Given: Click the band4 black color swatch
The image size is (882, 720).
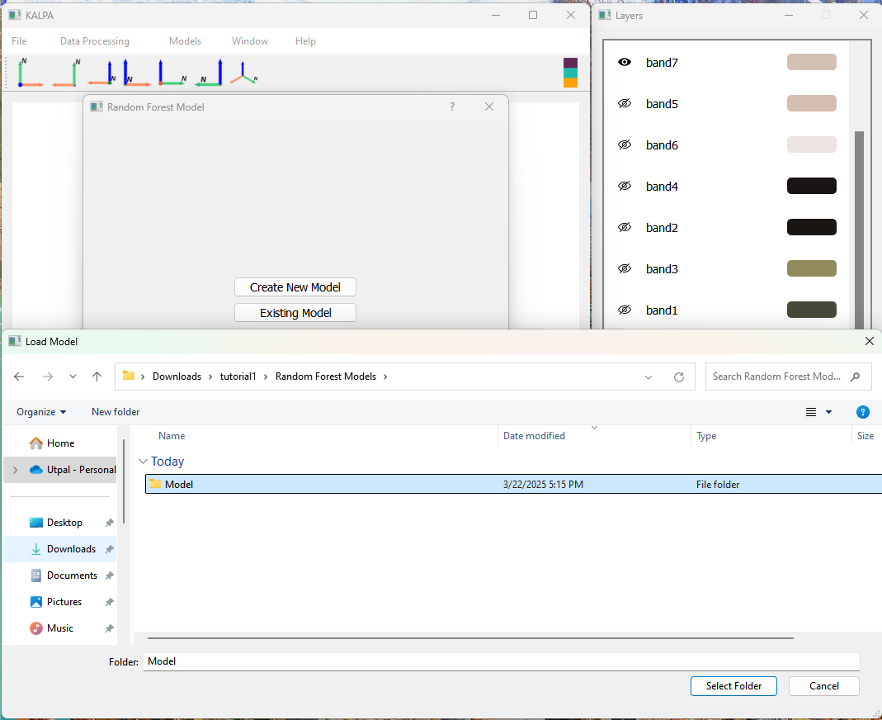Looking at the screenshot, I should click(x=812, y=186).
